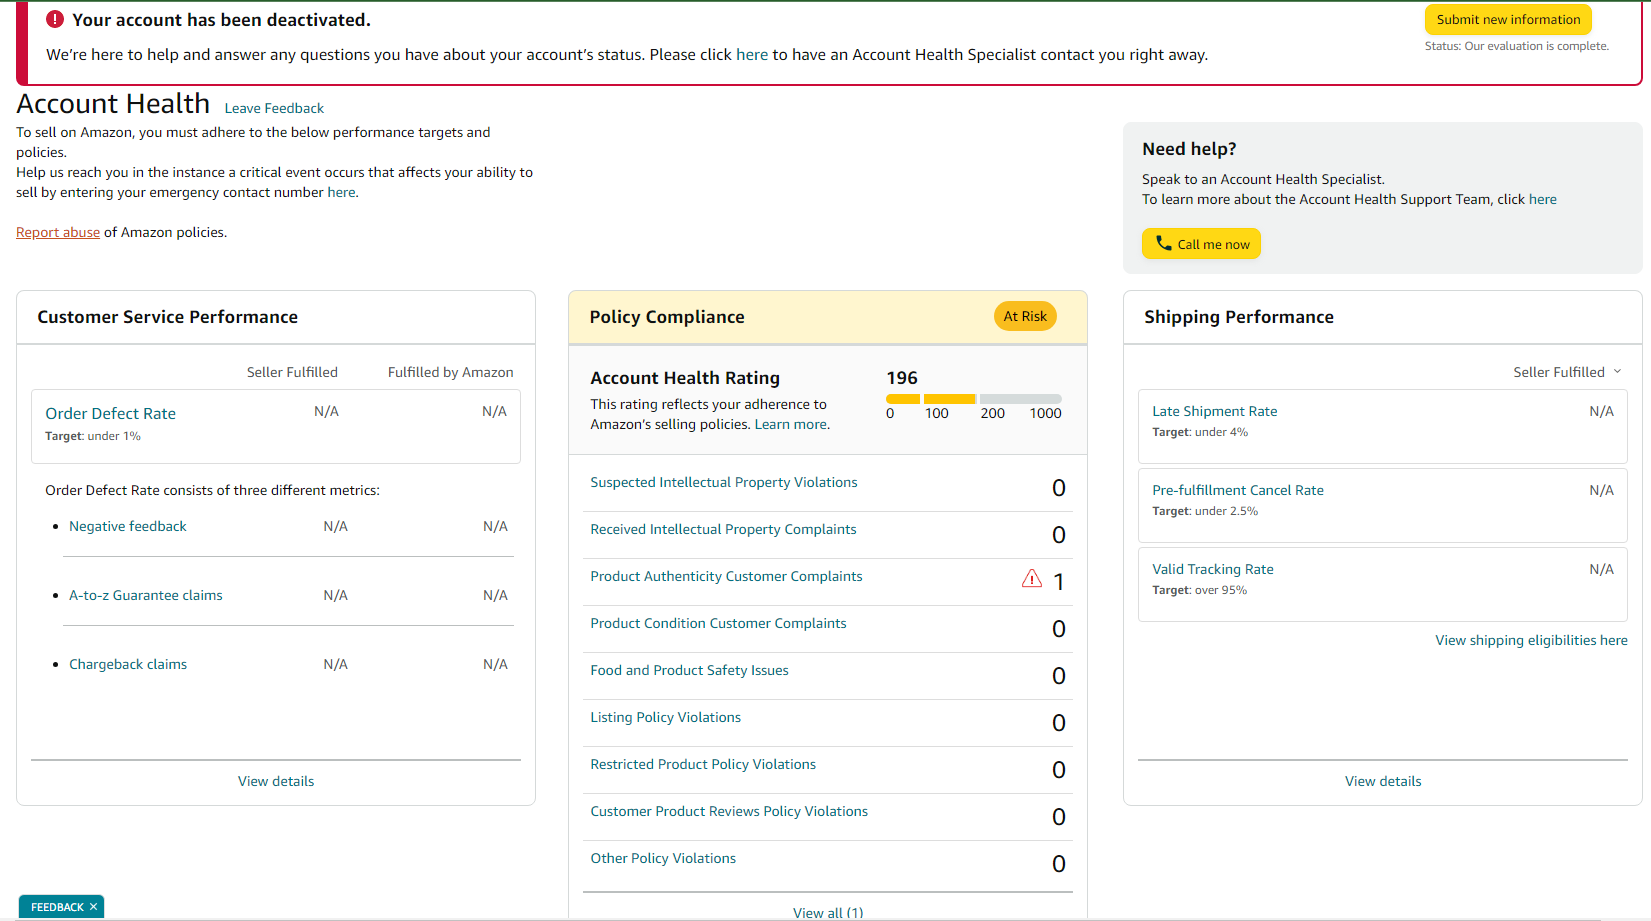Viewport: 1651px width, 921px height.
Task: Click the Need help? heading
Action: 1189,149
